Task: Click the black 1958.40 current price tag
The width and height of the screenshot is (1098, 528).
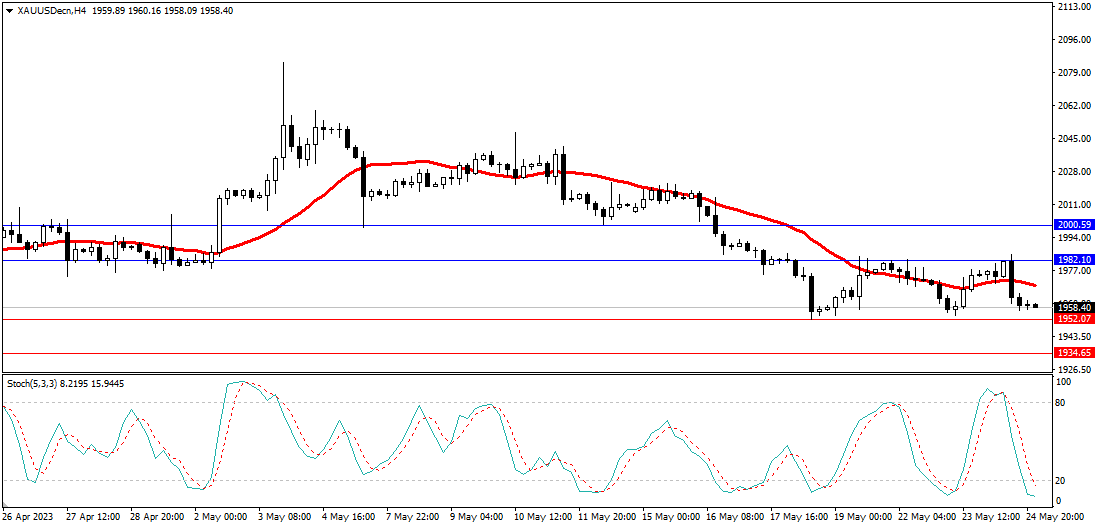Action: [1074, 307]
